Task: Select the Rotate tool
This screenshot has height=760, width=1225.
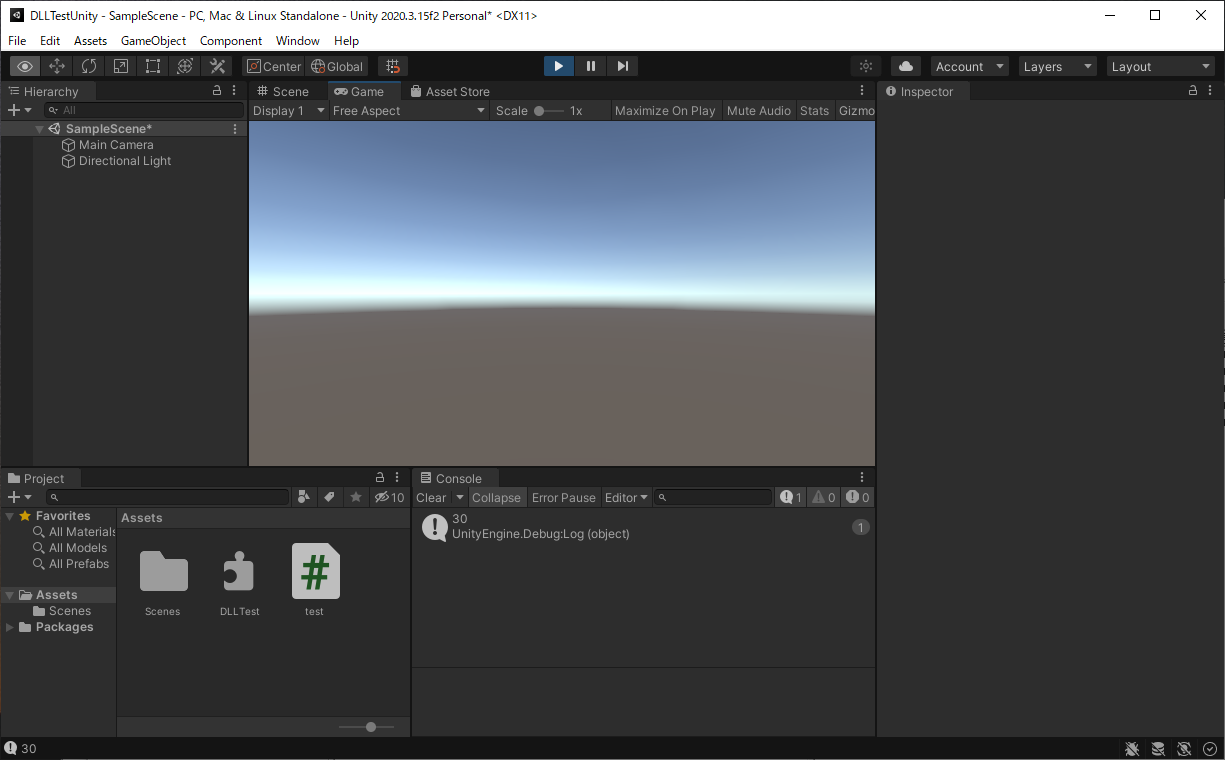Action: [89, 66]
